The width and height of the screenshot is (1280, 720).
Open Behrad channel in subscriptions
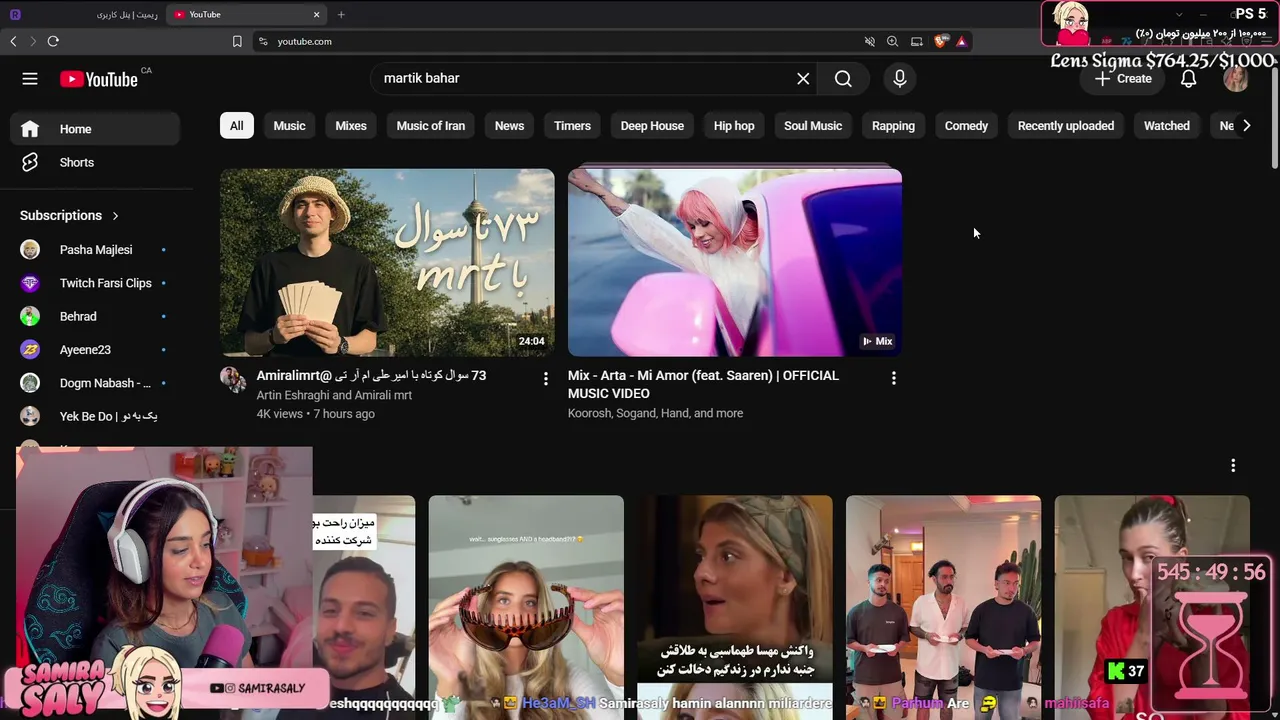[x=96, y=316]
